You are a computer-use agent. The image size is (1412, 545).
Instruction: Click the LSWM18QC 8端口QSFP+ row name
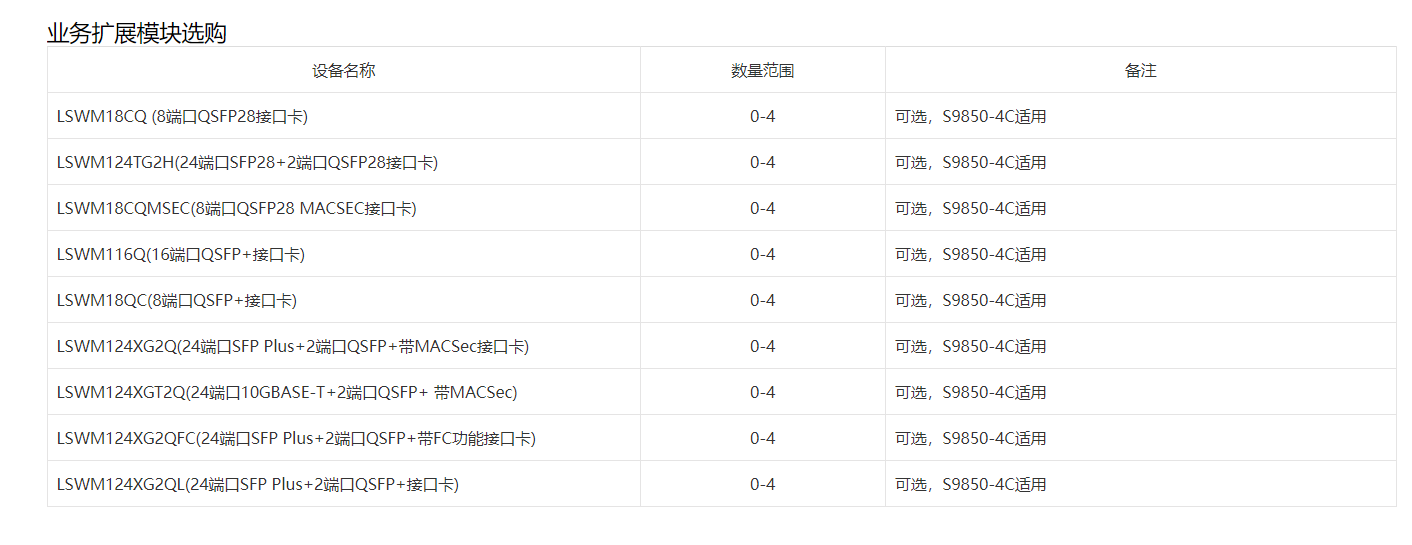176,301
